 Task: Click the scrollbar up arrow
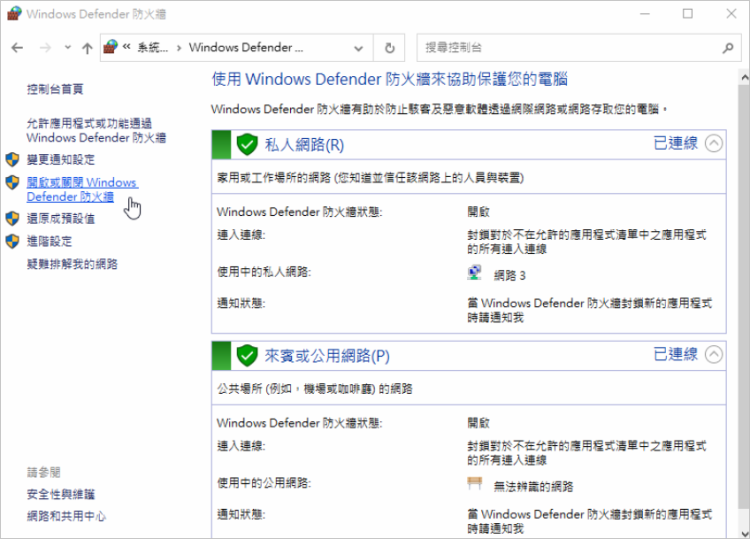tap(745, 77)
